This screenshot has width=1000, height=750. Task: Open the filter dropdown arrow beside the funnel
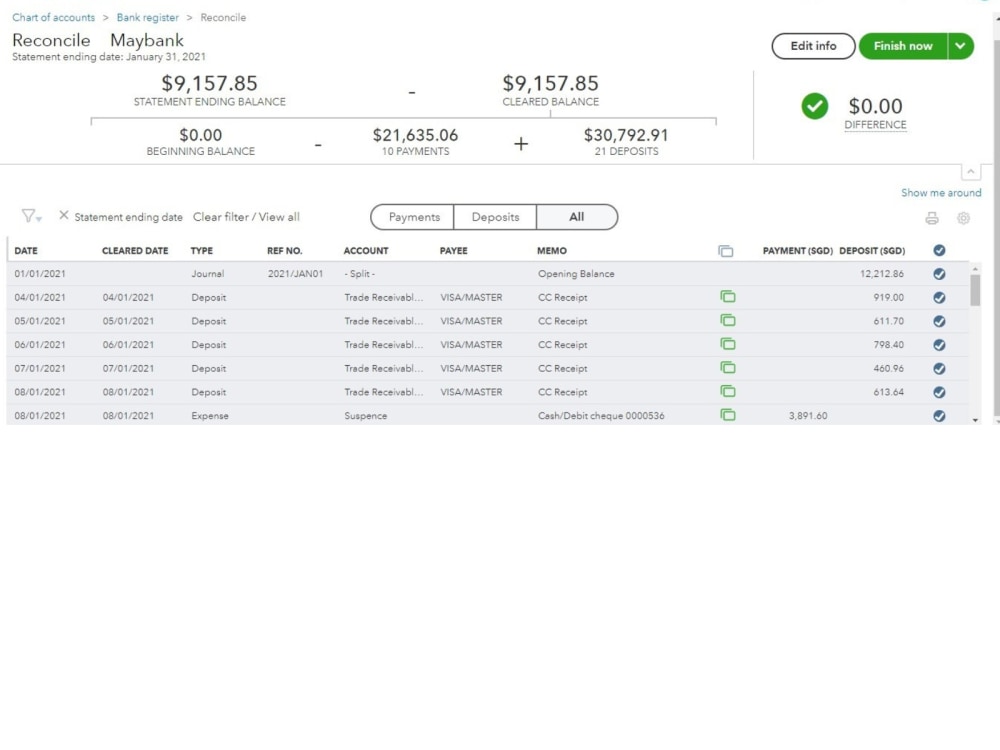39,218
